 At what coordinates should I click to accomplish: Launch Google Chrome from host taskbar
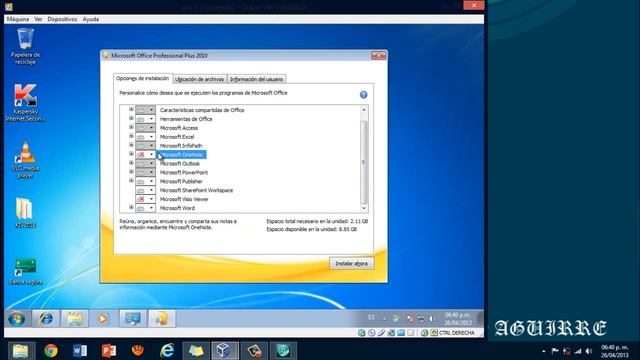point(51,351)
